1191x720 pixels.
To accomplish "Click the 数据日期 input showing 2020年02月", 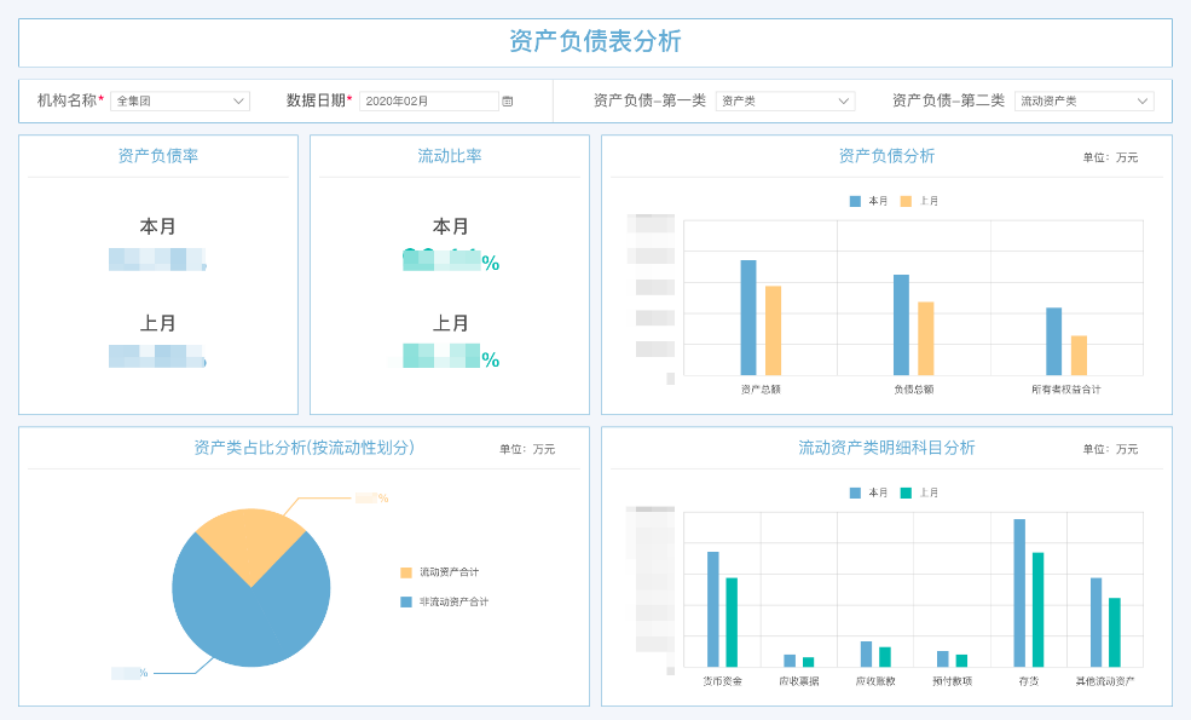I will click(x=428, y=101).
